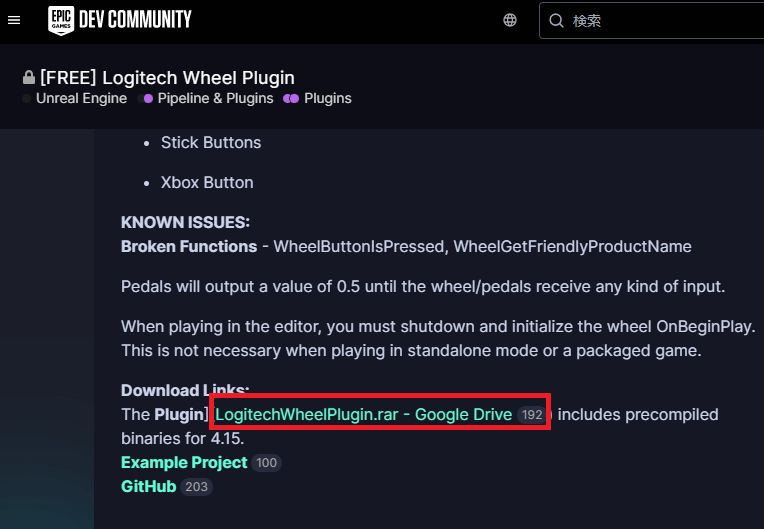Open the Example Project link

[x=184, y=462]
